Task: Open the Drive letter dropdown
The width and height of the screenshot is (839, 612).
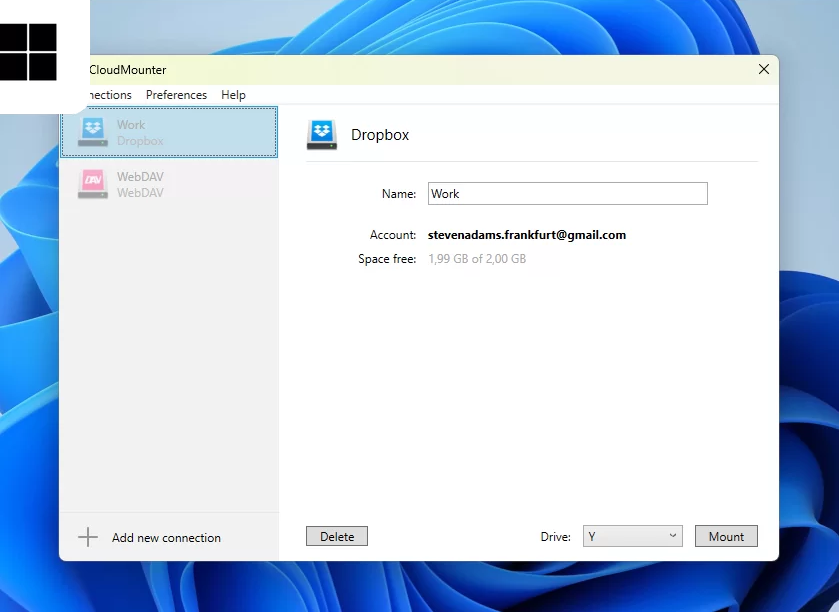Action: 632,536
